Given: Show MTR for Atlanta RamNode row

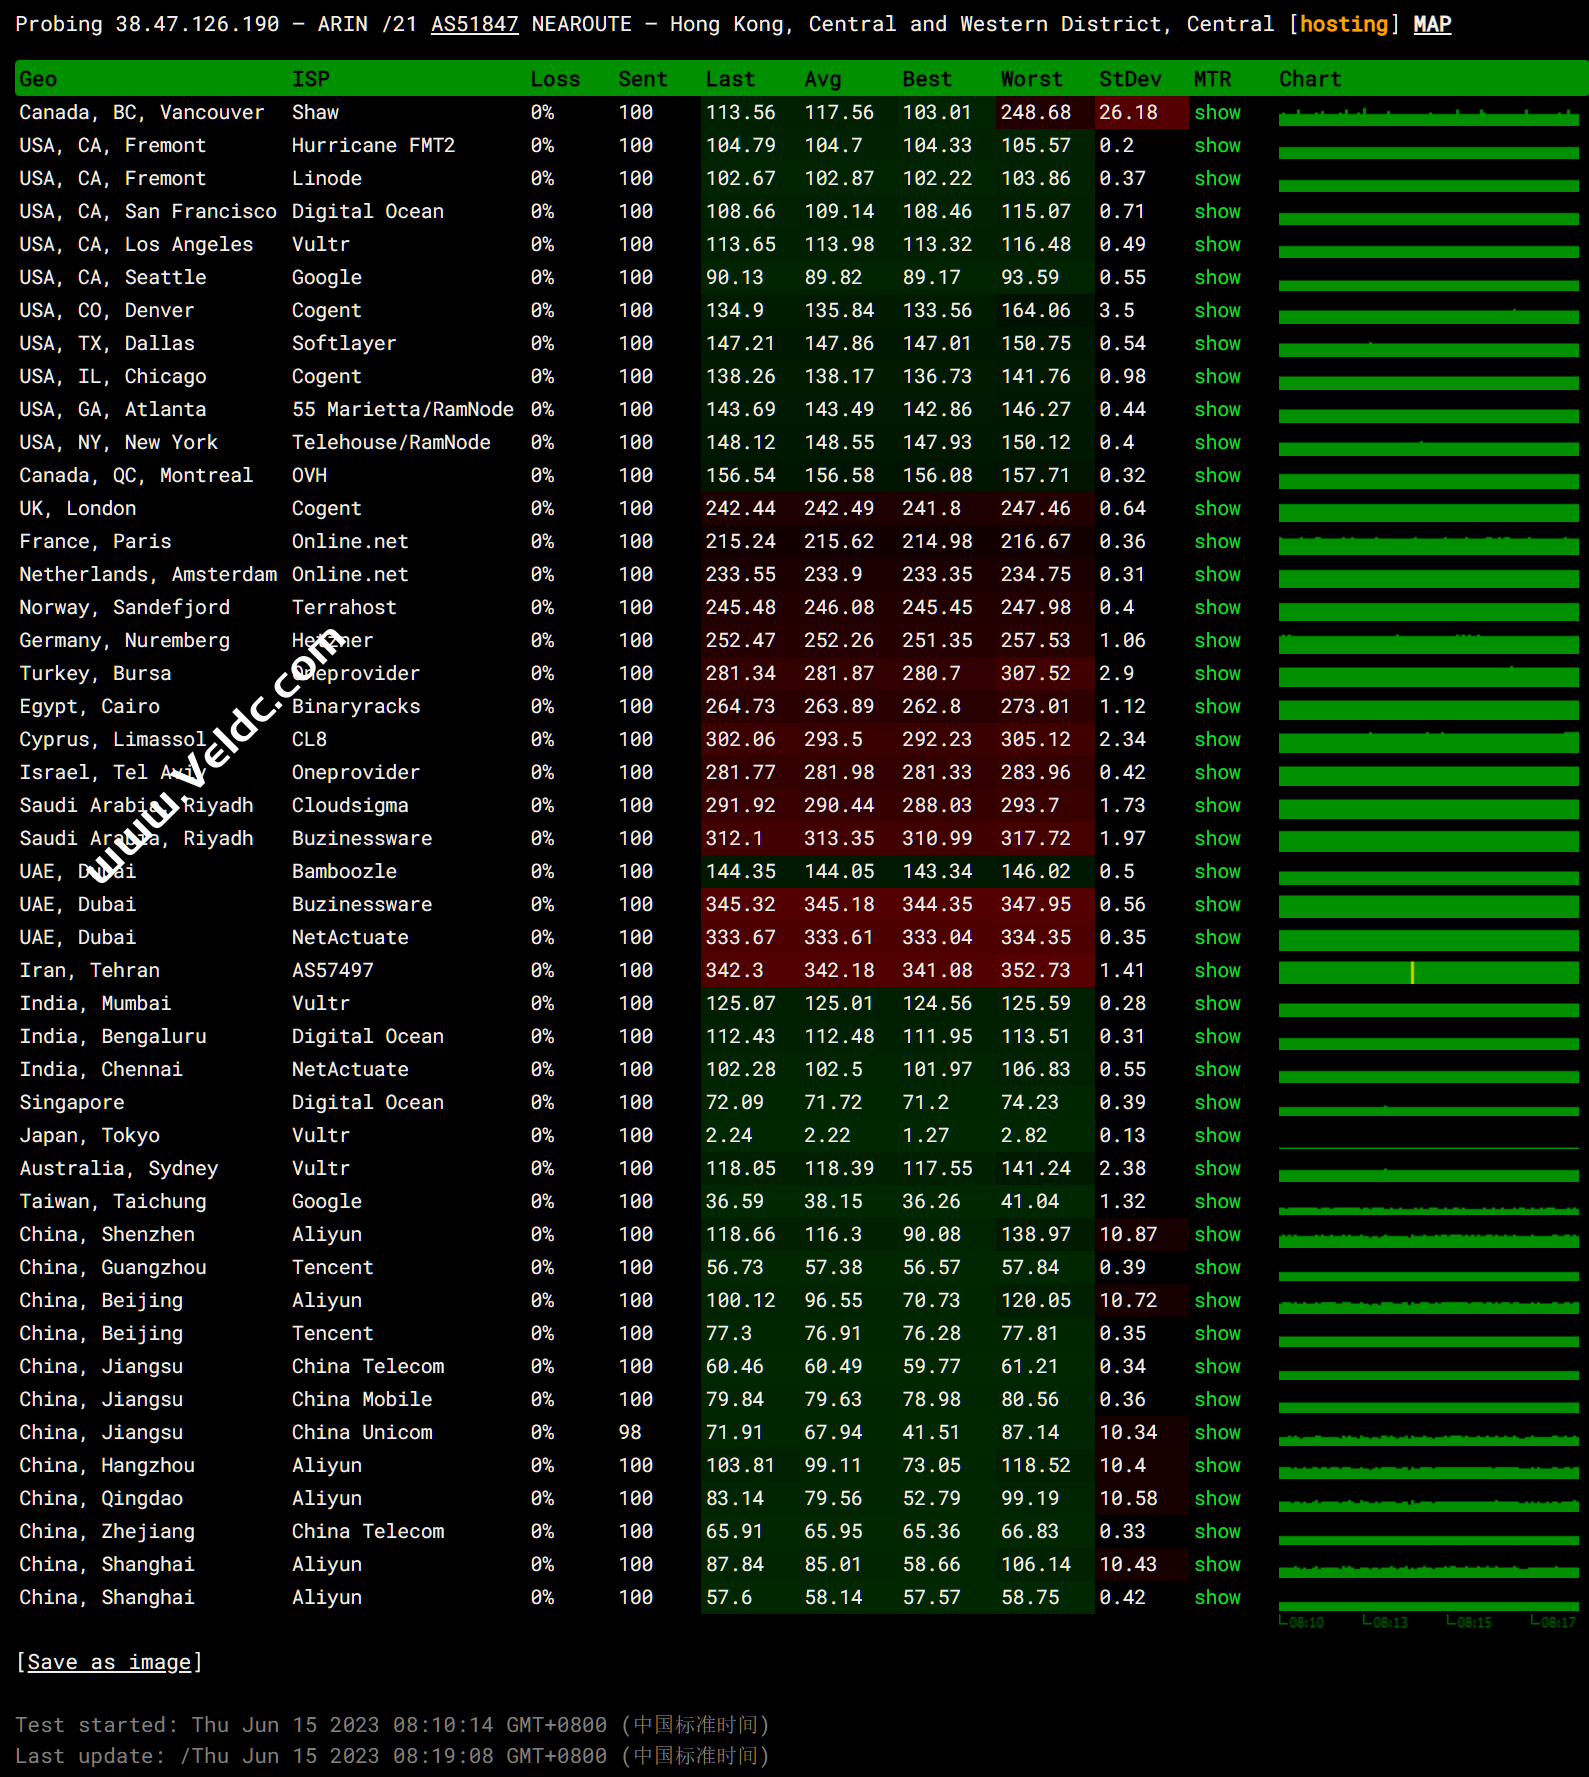Looking at the screenshot, I should 1217,410.
